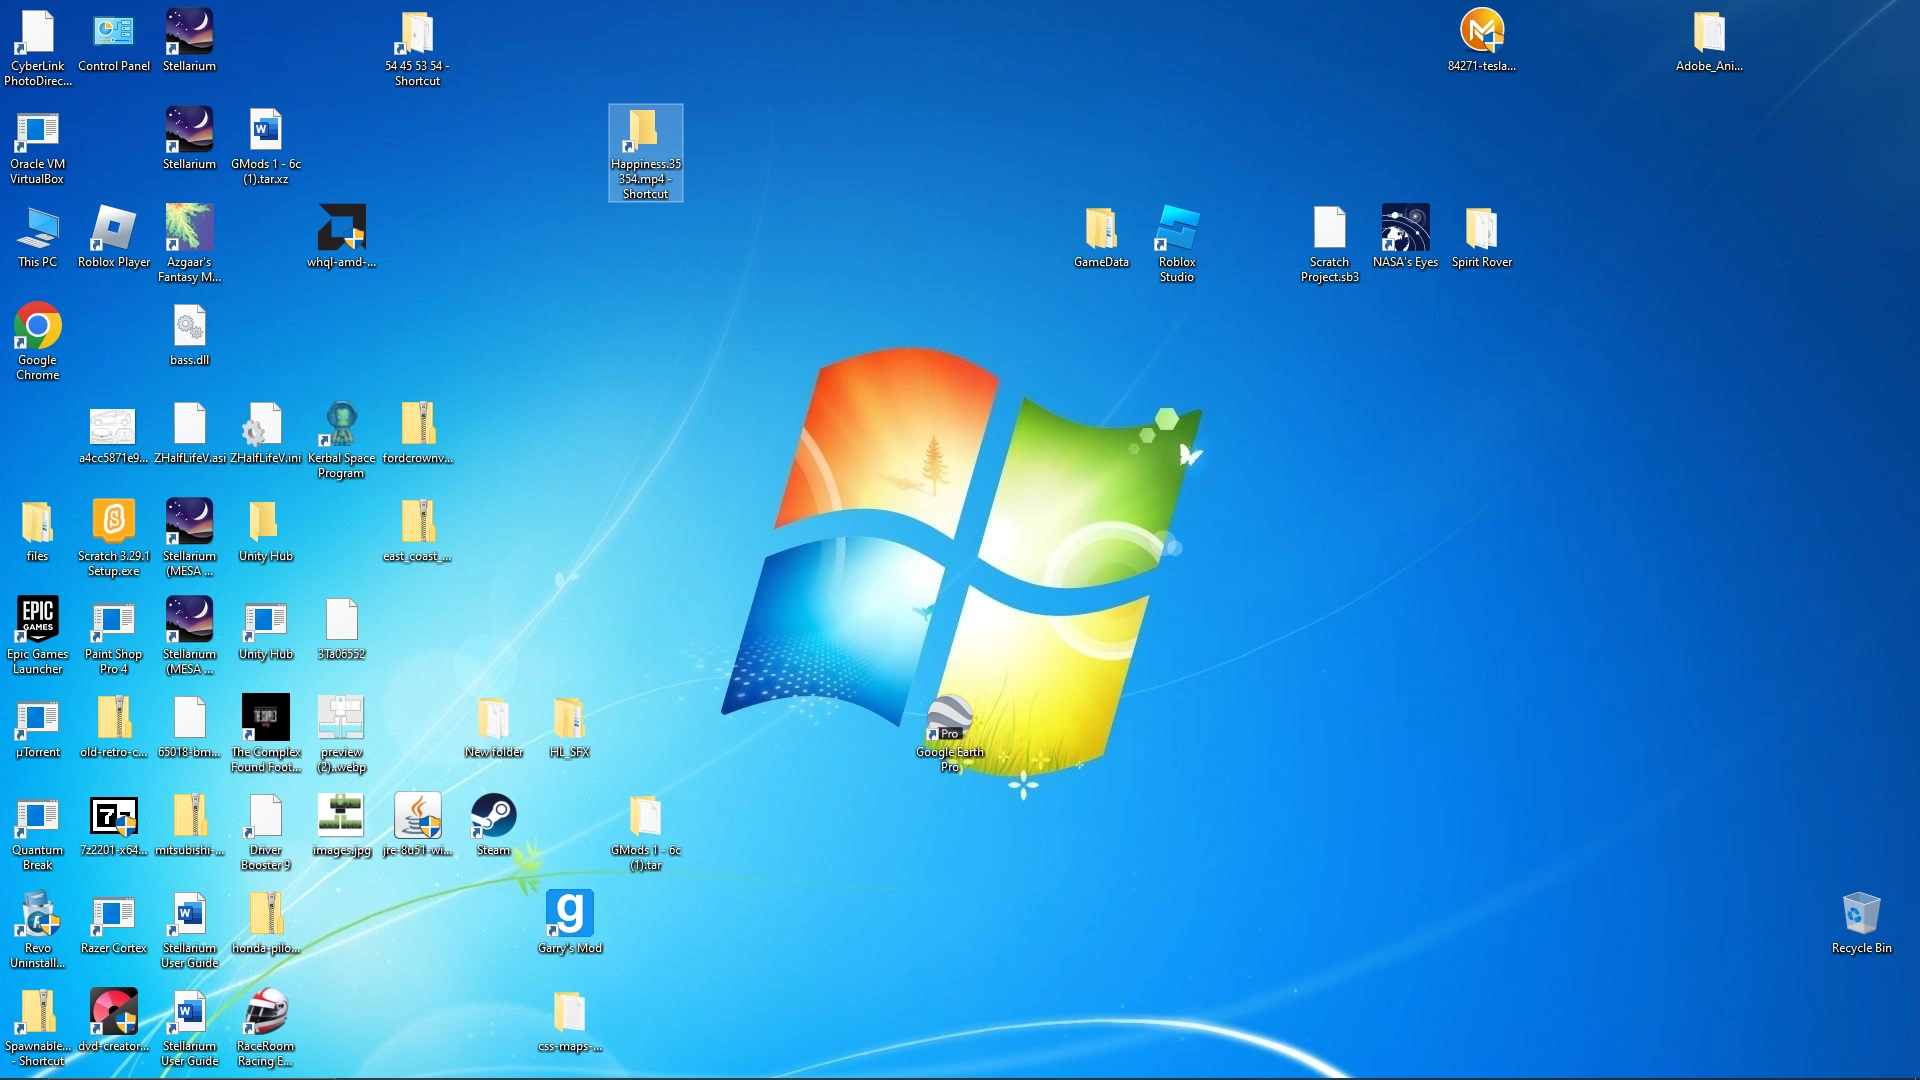The height and width of the screenshot is (1080, 1920).
Task: Select the Google Chrome desktop icon
Action: [x=38, y=327]
